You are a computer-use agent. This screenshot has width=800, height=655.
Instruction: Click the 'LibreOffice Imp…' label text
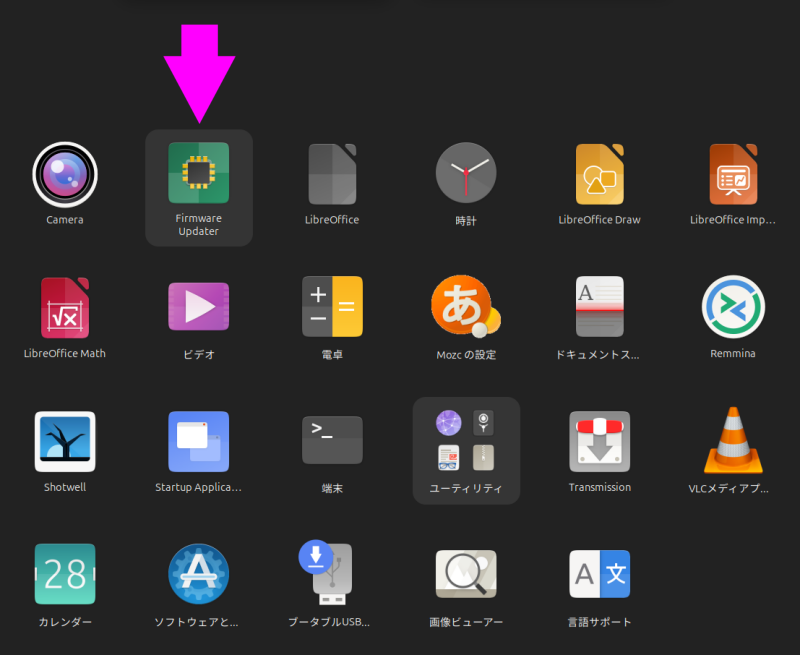[733, 220]
